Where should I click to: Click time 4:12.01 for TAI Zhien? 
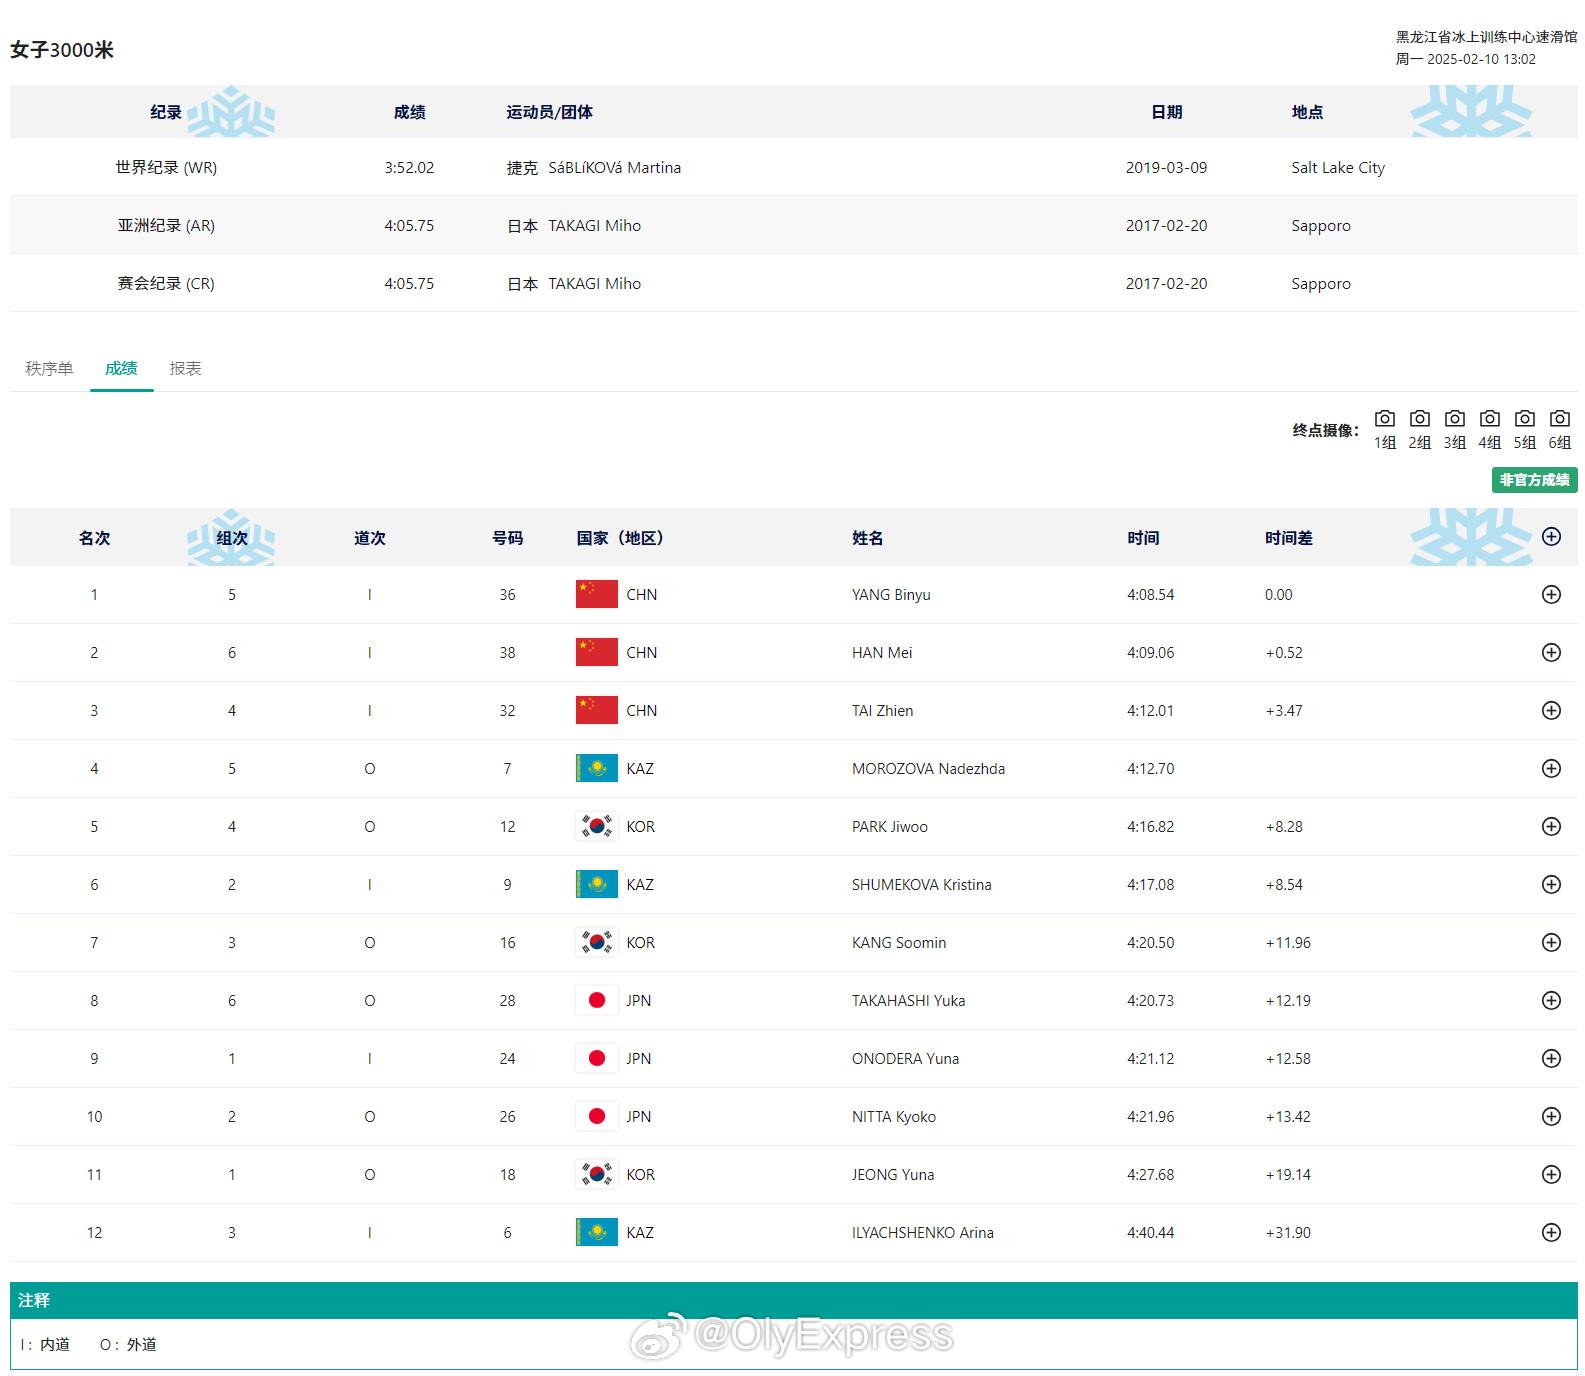tap(1150, 710)
